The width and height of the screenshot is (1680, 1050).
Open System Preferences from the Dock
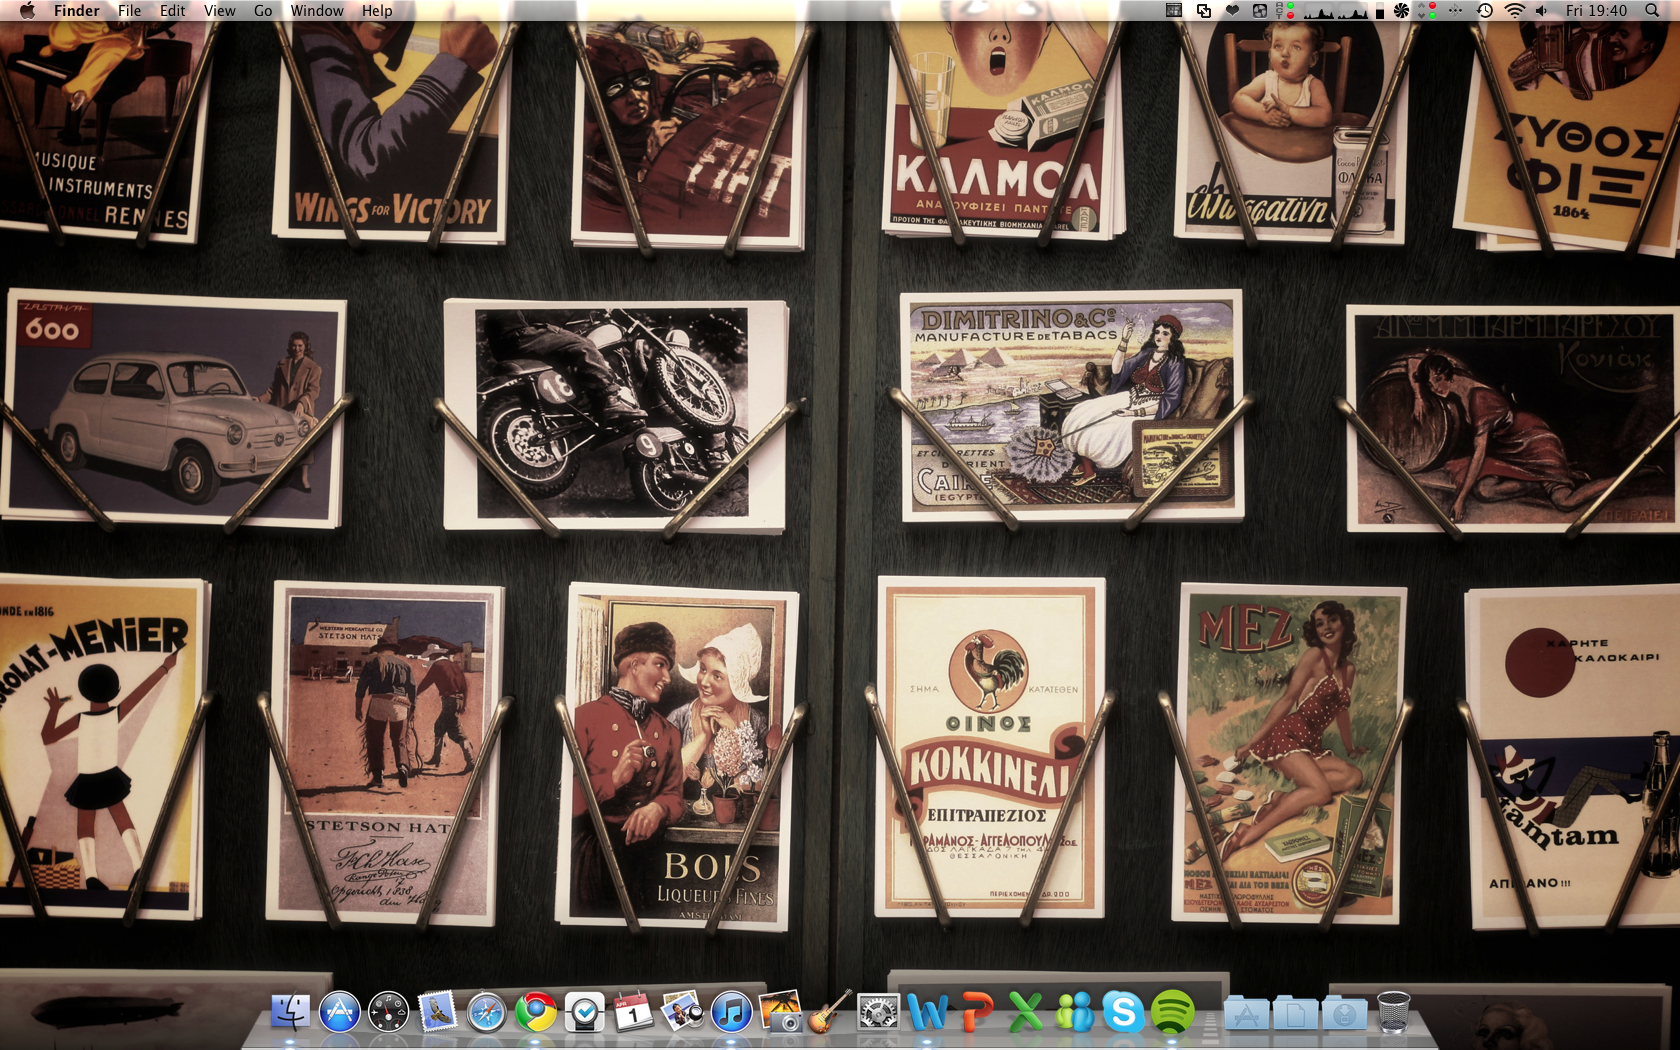(x=878, y=1012)
